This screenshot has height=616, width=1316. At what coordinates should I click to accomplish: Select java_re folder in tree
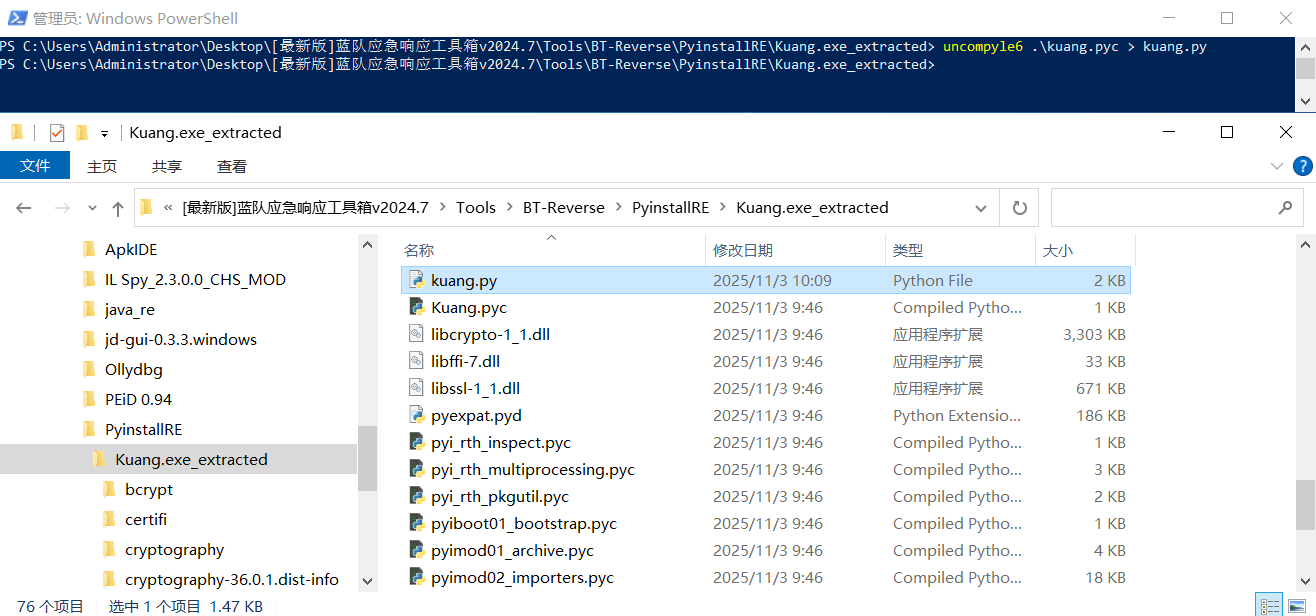click(129, 310)
